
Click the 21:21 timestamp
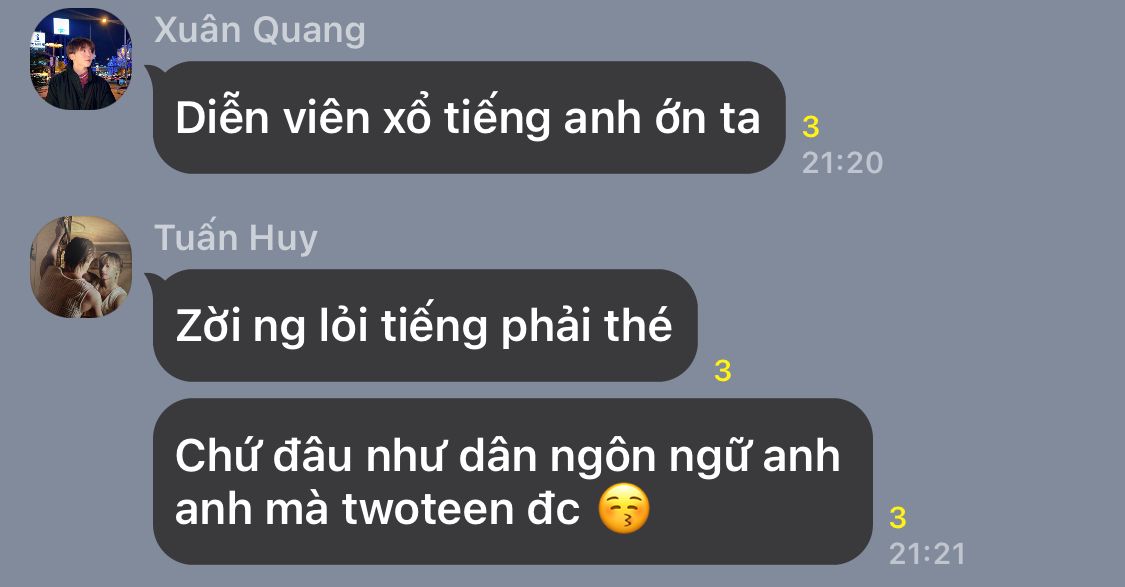pos(927,554)
